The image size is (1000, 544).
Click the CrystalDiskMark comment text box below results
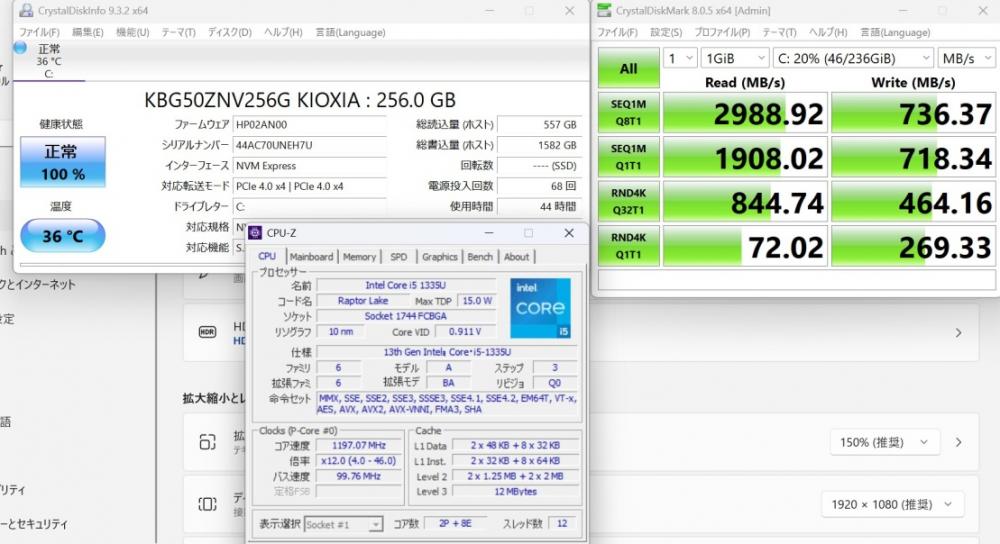pos(797,280)
